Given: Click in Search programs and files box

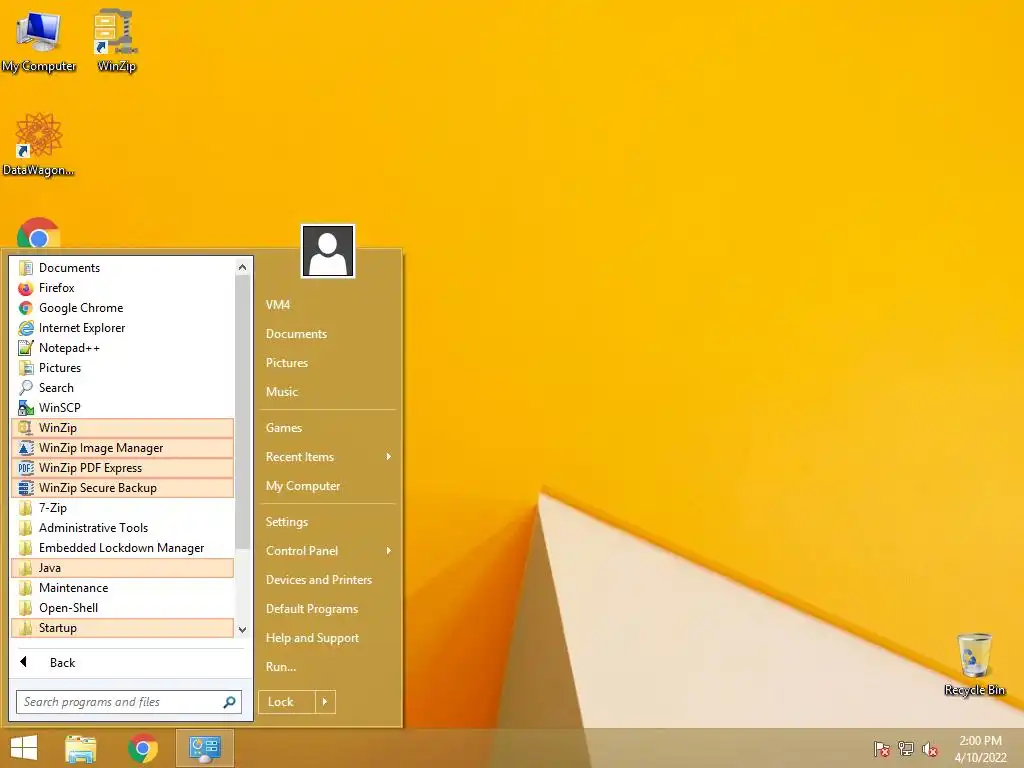Looking at the screenshot, I should (x=129, y=702).
